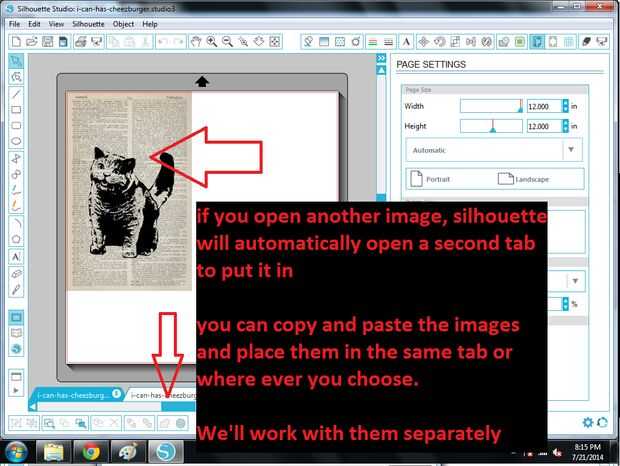Click the Zoom In magnifier

(212, 42)
